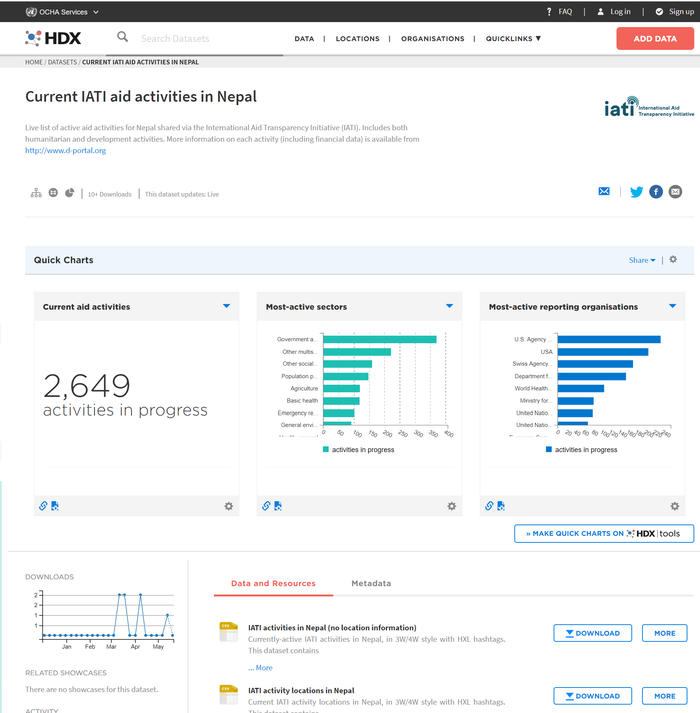This screenshot has width=700, height=713.
Task: Click the blue envelope contact icon
Action: point(604,191)
